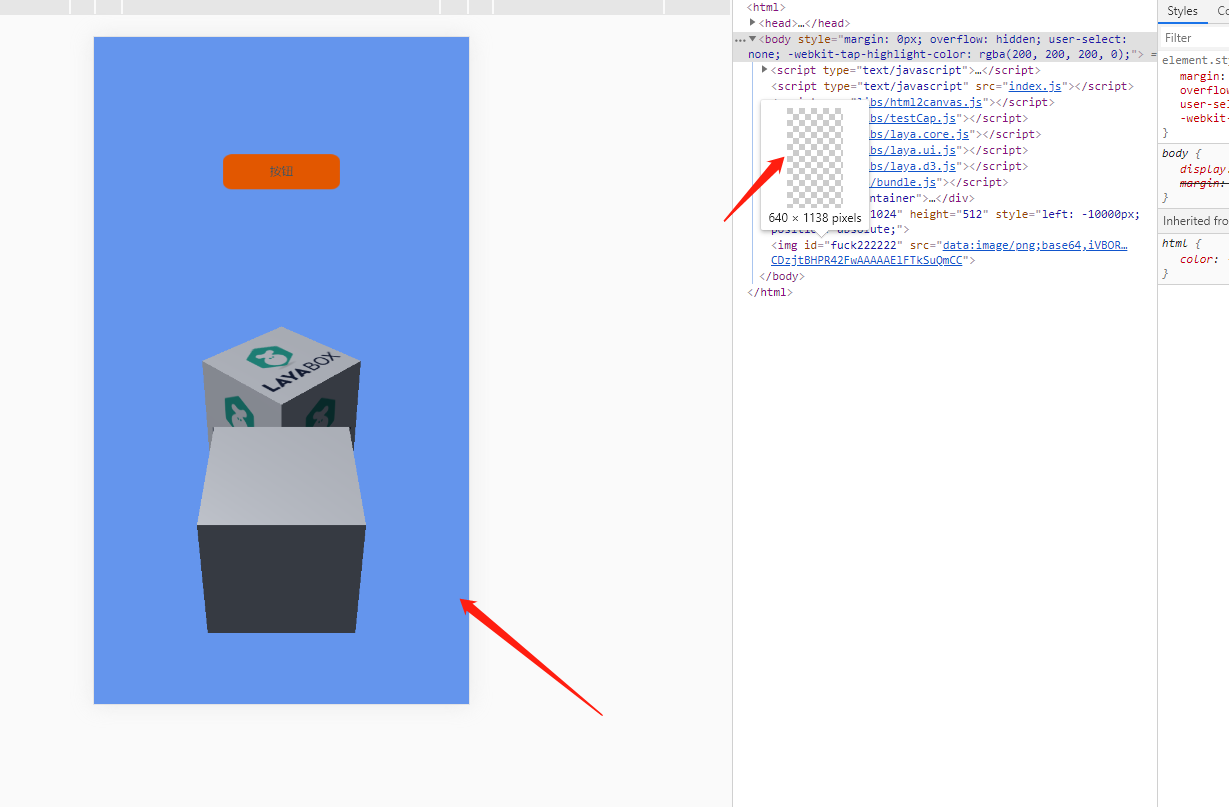The height and width of the screenshot is (807, 1229).
Task: Open the Computed tab beside Styles
Action: (1222, 11)
